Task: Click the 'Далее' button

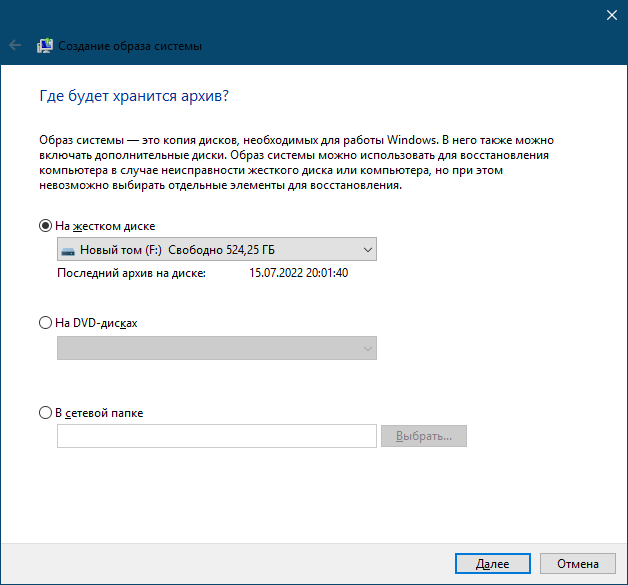Action: [493, 564]
